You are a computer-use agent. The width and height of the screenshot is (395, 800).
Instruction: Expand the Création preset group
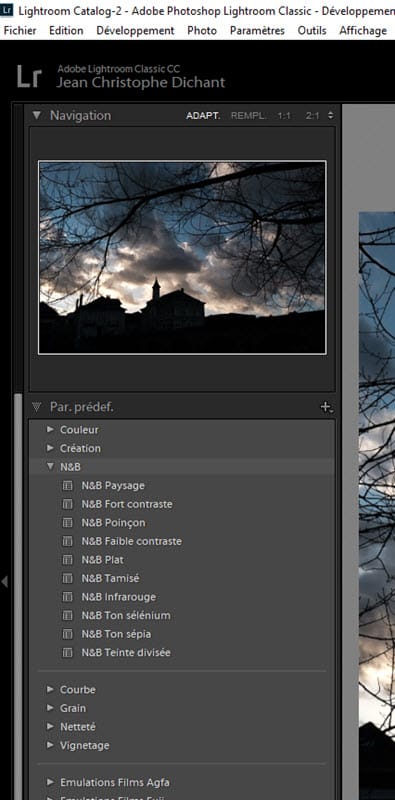(50, 448)
